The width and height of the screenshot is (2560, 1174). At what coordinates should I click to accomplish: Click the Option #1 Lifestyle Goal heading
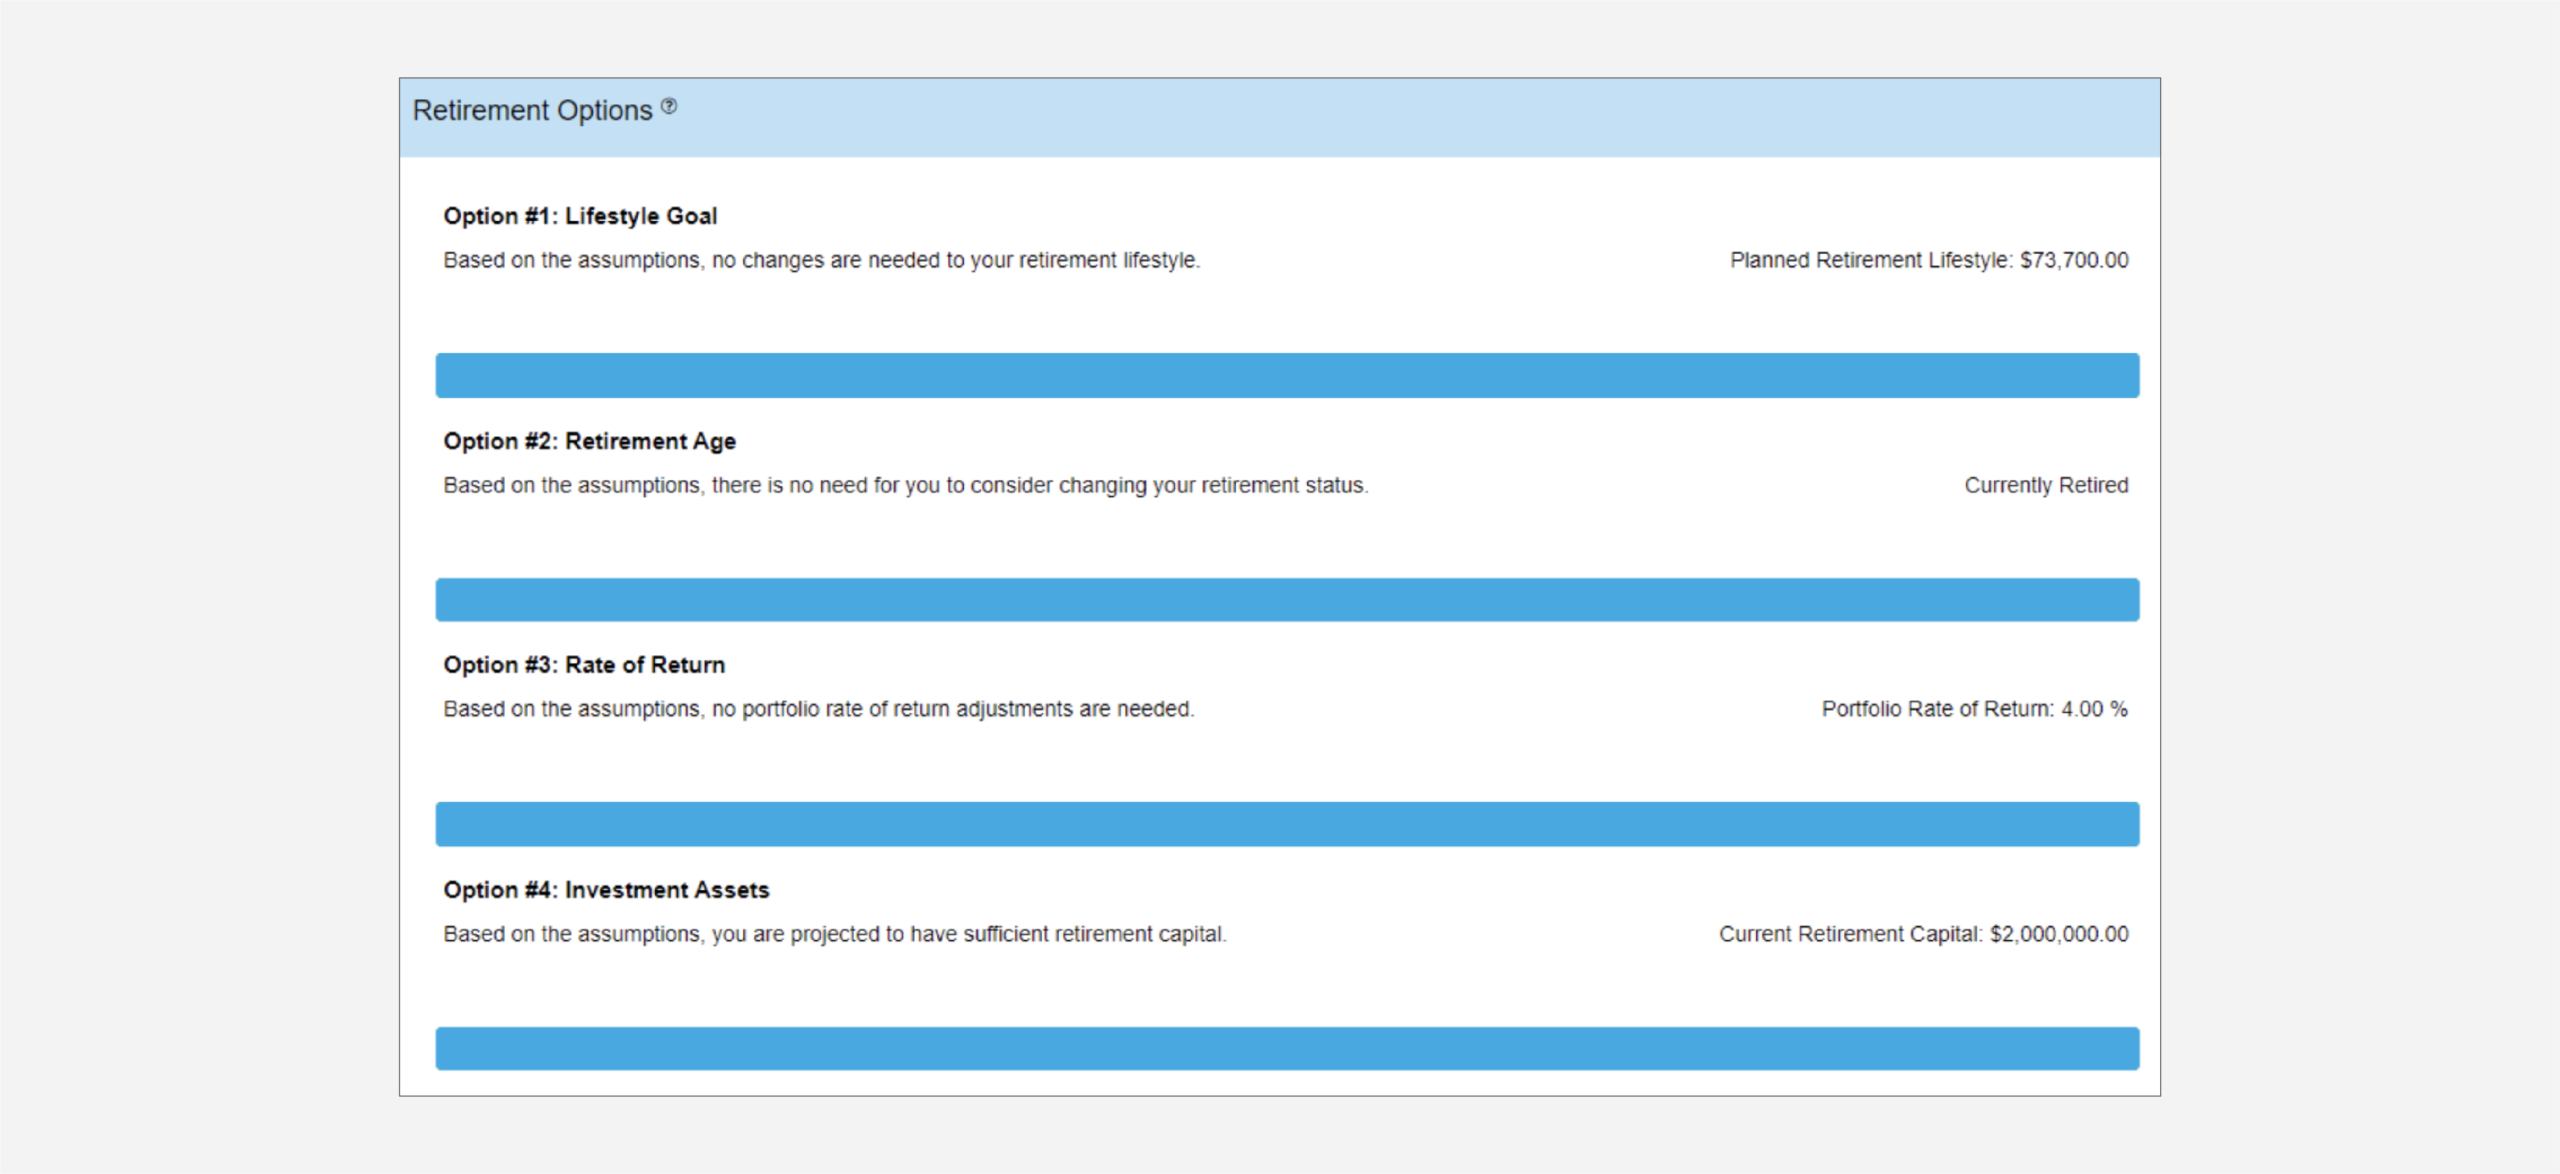click(x=580, y=216)
